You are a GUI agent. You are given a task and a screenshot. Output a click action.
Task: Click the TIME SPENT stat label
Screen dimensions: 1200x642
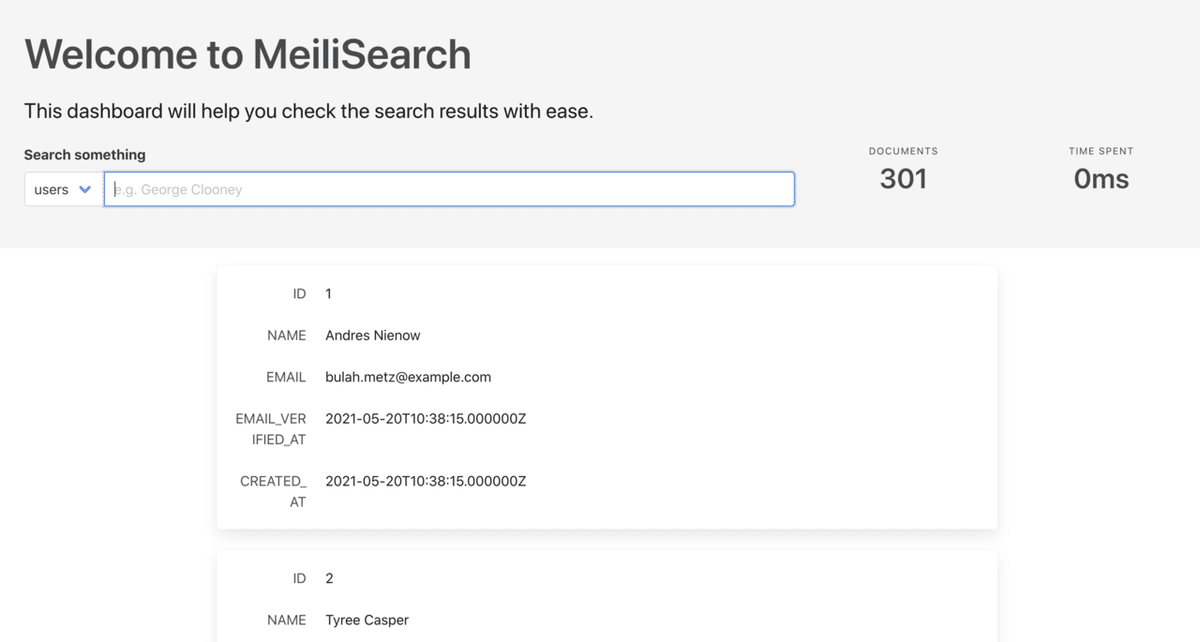tap(1101, 151)
